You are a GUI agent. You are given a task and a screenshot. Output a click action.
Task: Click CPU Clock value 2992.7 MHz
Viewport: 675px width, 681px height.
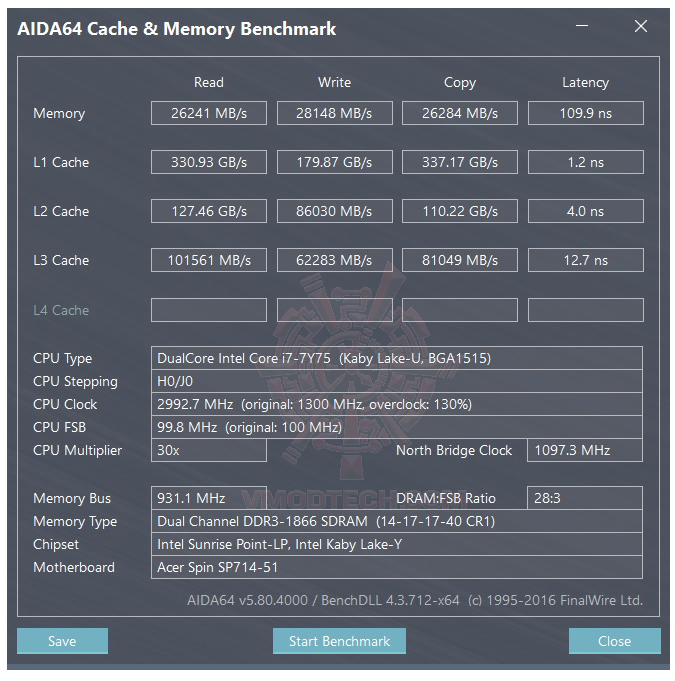(x=397, y=404)
